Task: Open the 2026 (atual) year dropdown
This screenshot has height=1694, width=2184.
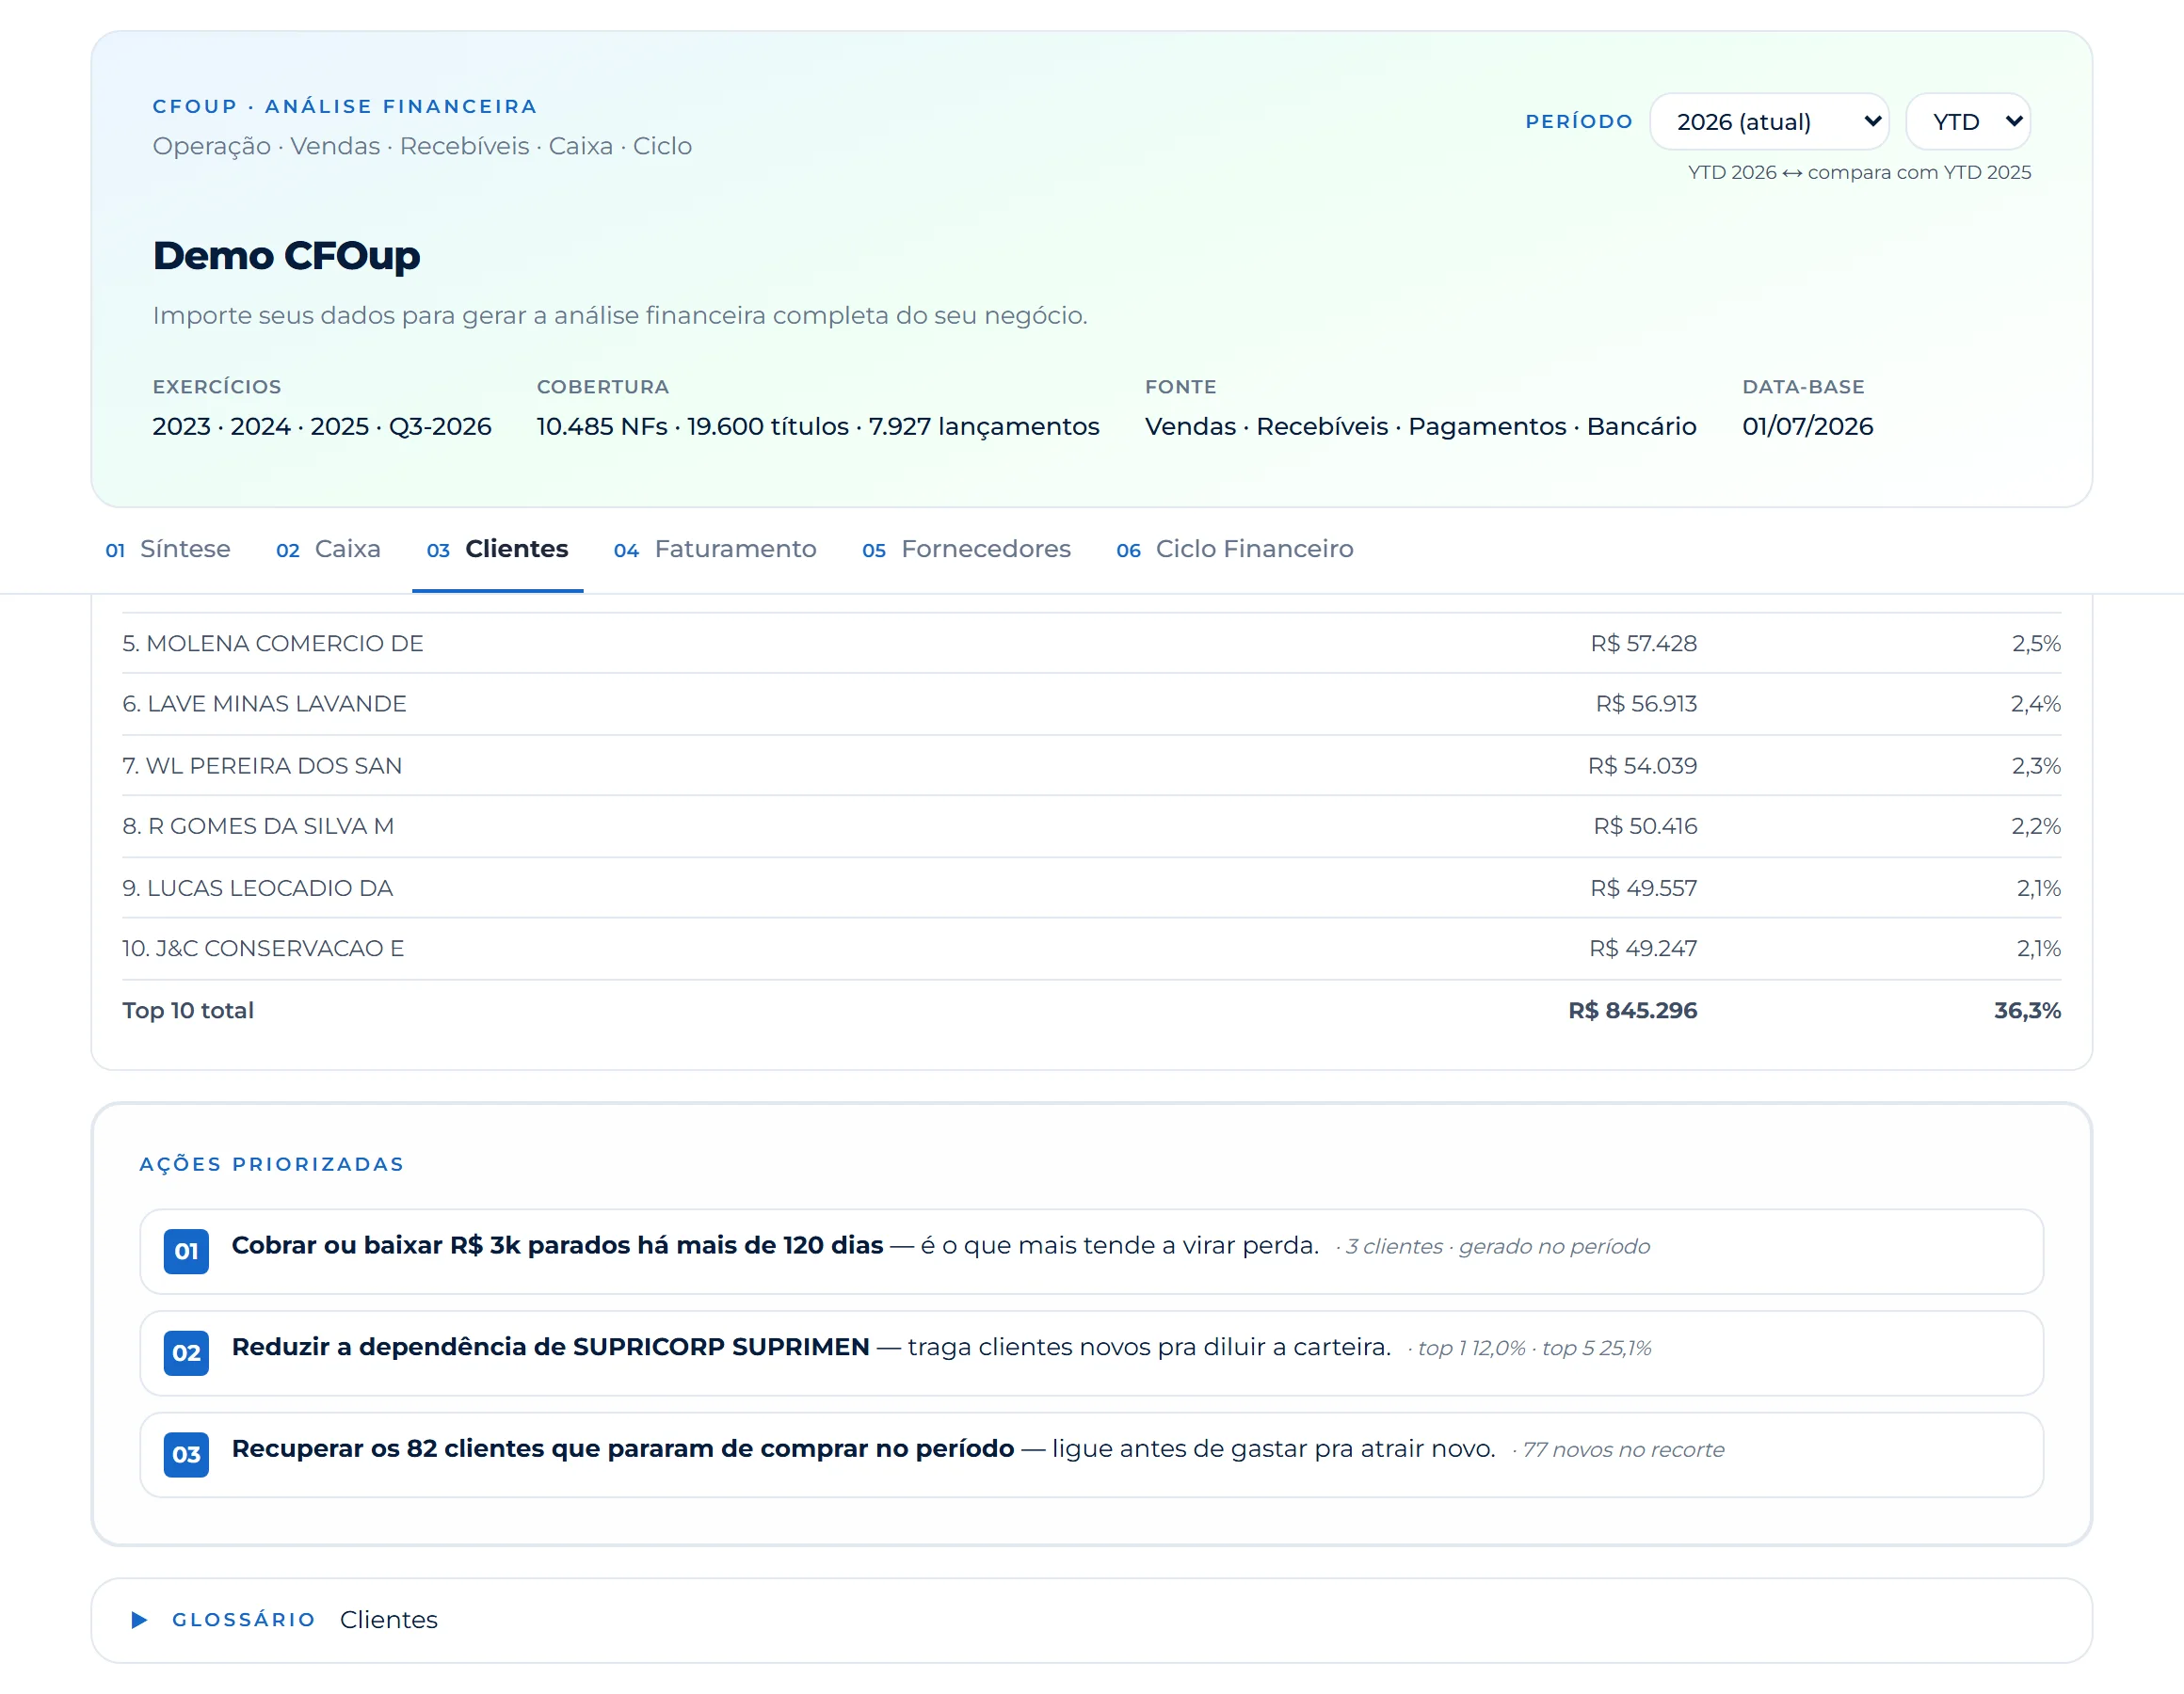Action: pyautogui.click(x=1768, y=121)
